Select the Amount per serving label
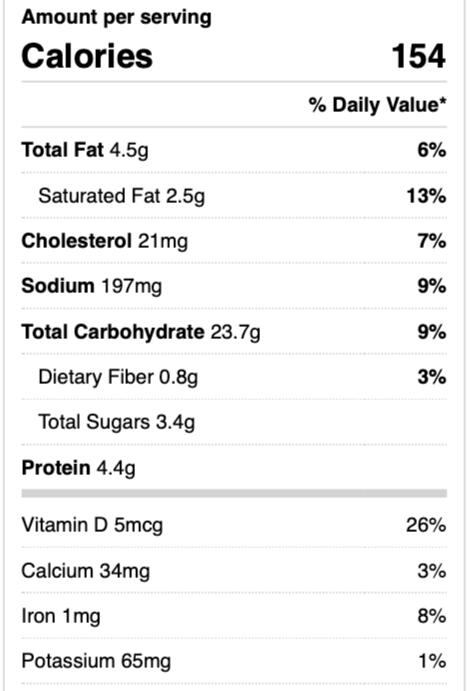The width and height of the screenshot is (470, 691). pos(116,18)
